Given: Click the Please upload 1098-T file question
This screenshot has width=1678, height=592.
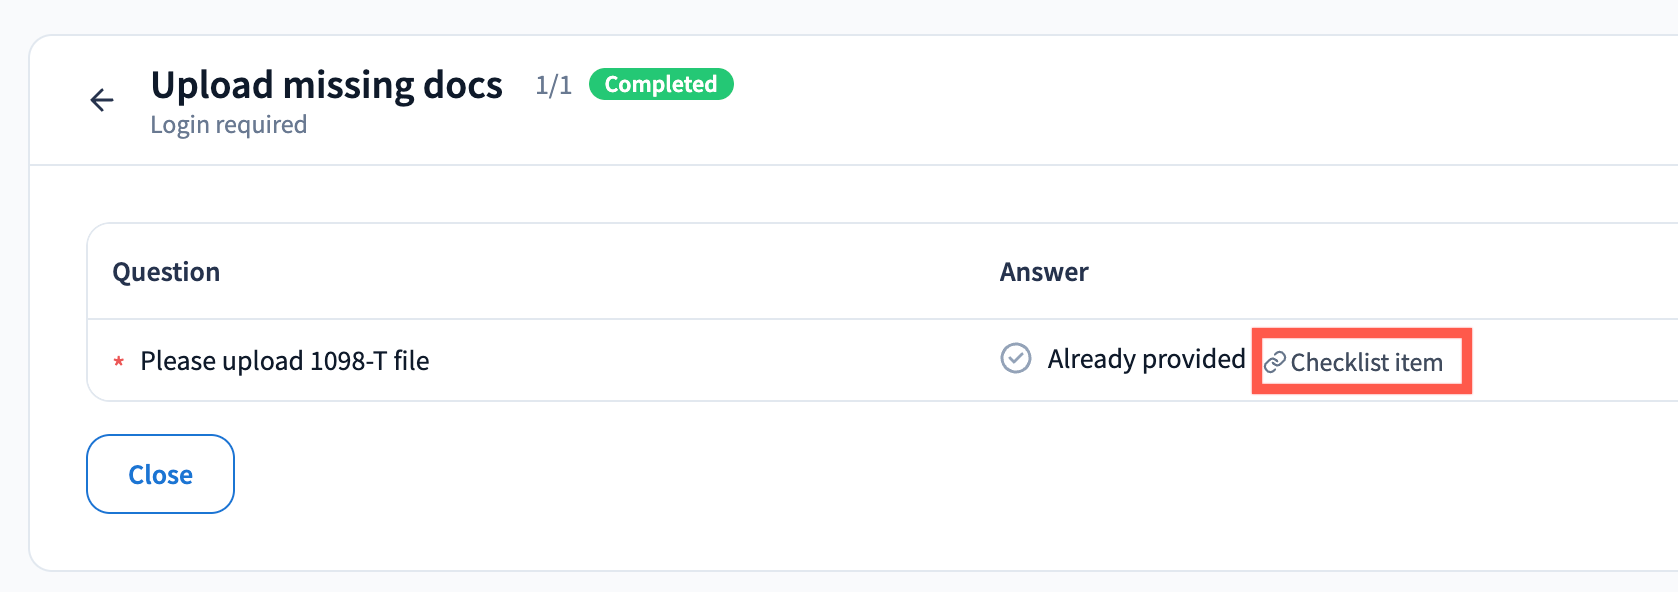Looking at the screenshot, I should pos(285,361).
